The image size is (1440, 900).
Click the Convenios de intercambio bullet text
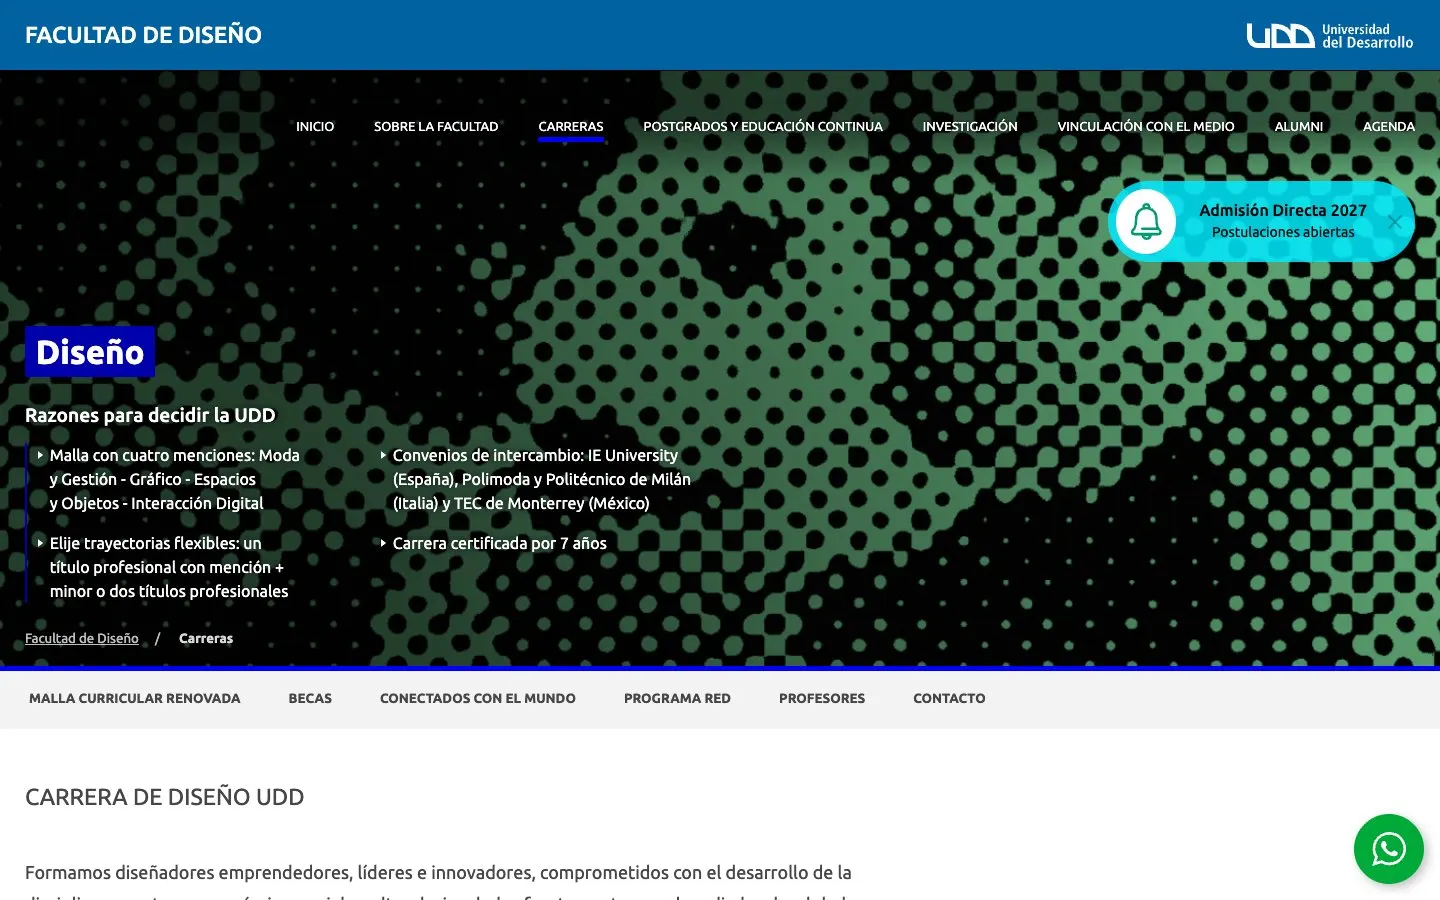pyautogui.click(x=542, y=479)
